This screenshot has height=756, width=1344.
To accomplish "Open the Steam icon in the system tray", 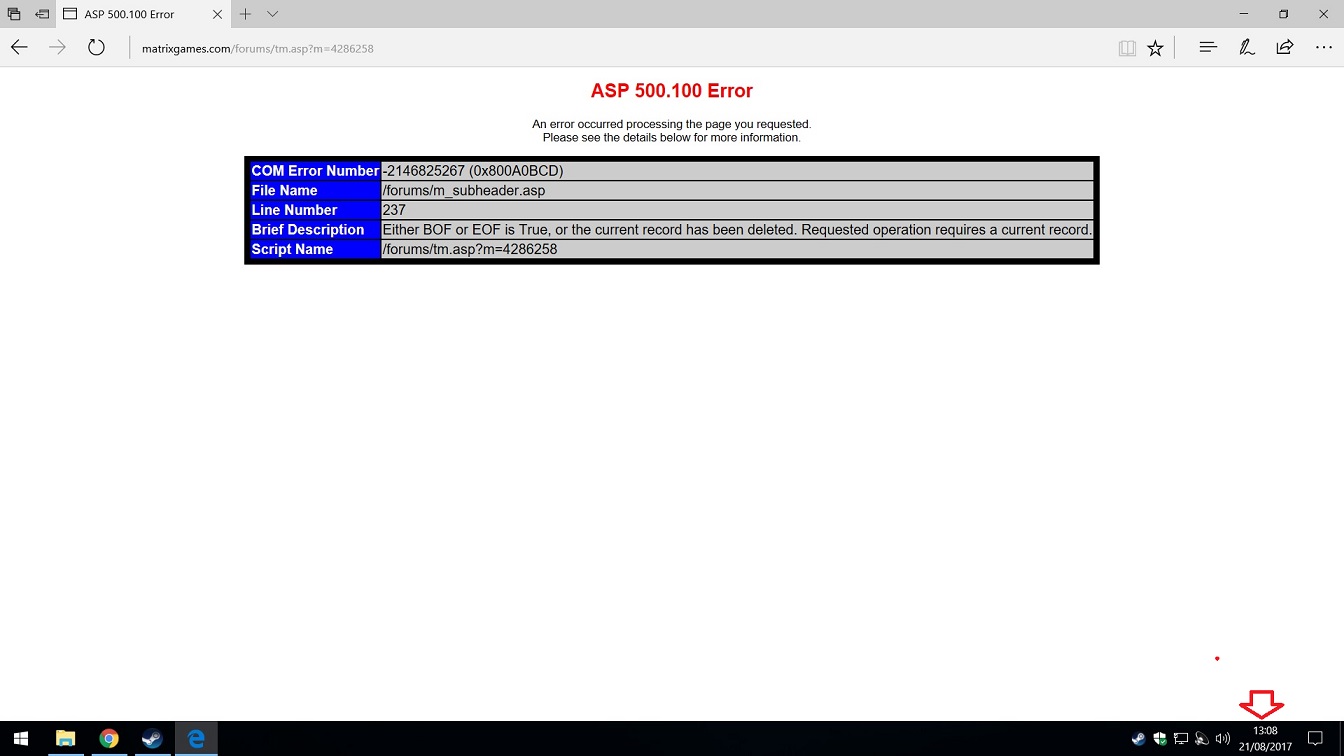I will tap(1139, 739).
